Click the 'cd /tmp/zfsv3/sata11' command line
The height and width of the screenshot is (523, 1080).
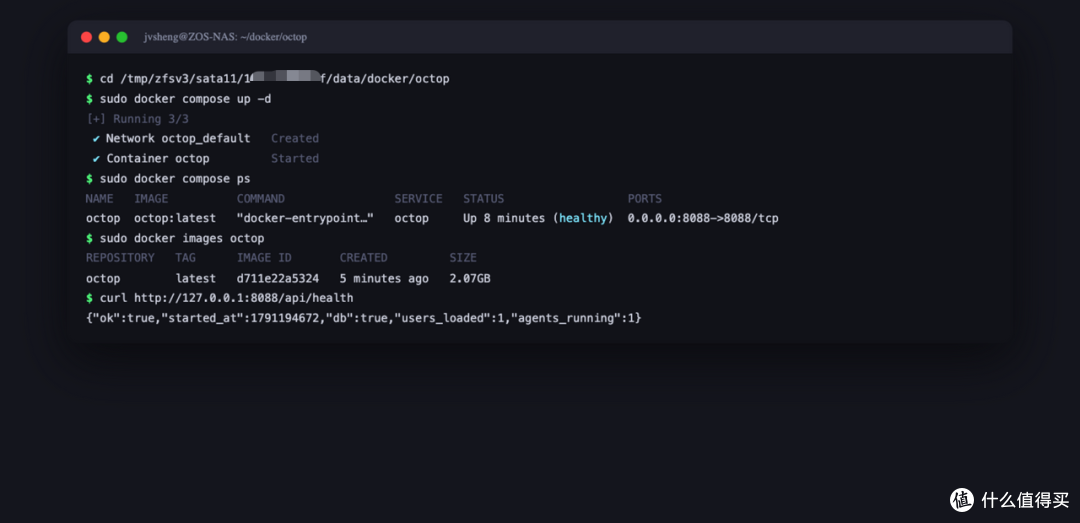275,79
